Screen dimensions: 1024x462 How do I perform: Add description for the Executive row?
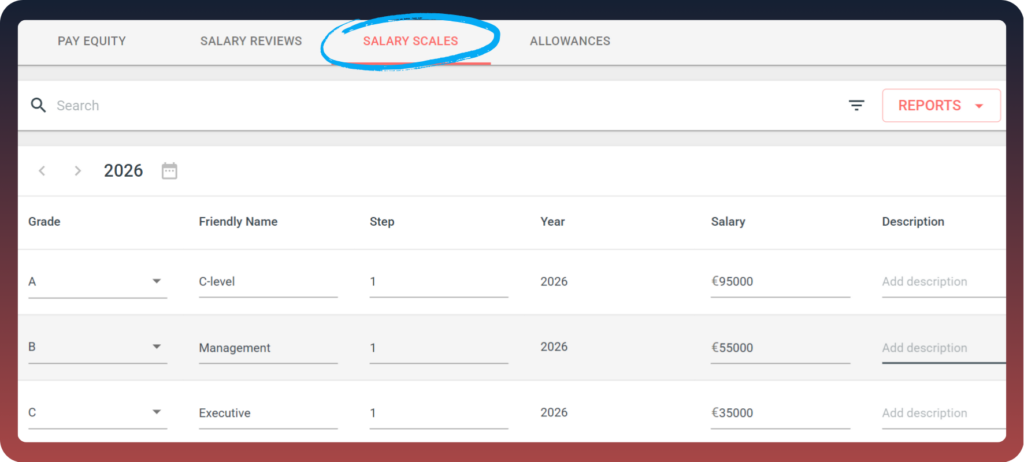point(944,412)
